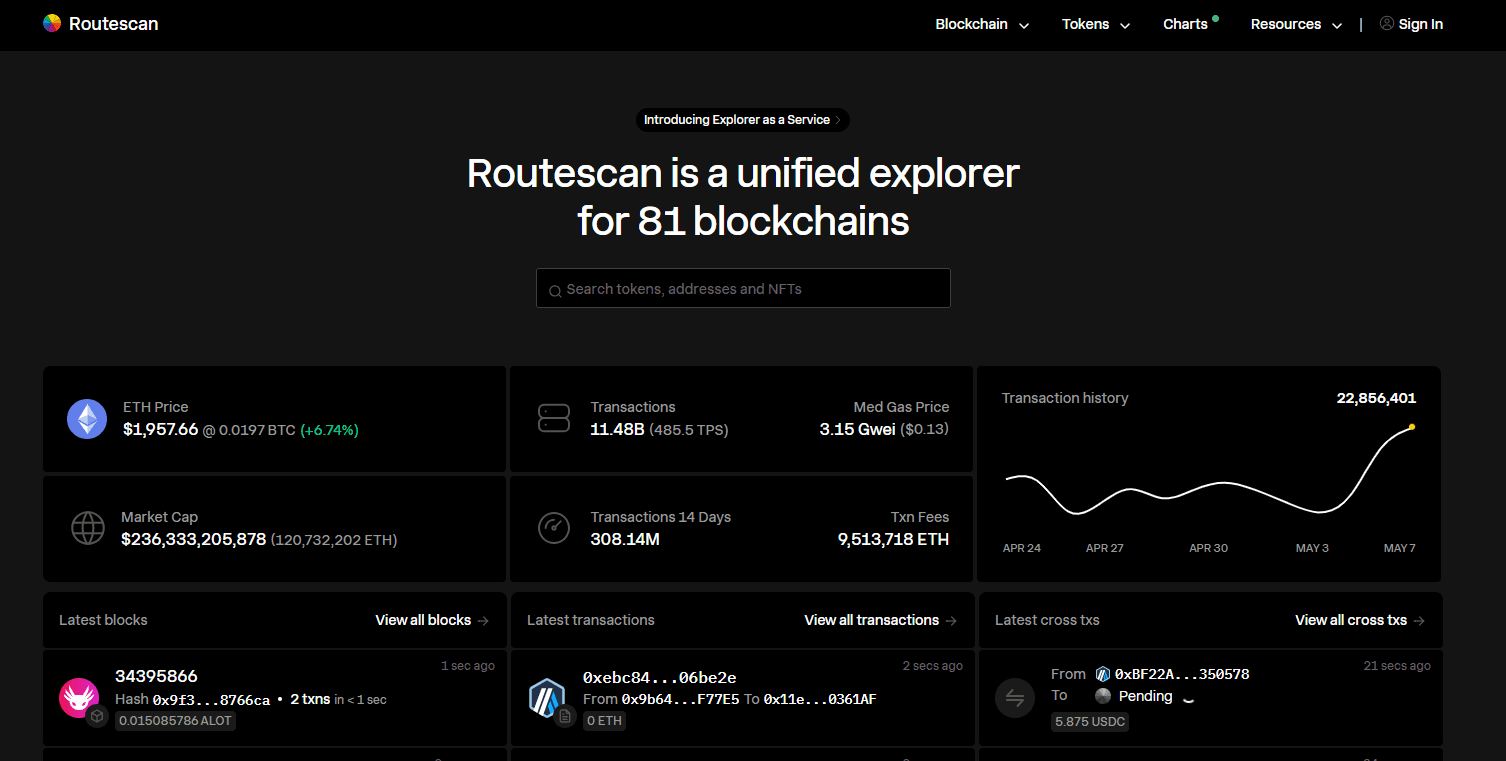
Task: Click View all blocks link
Action: (x=423, y=620)
